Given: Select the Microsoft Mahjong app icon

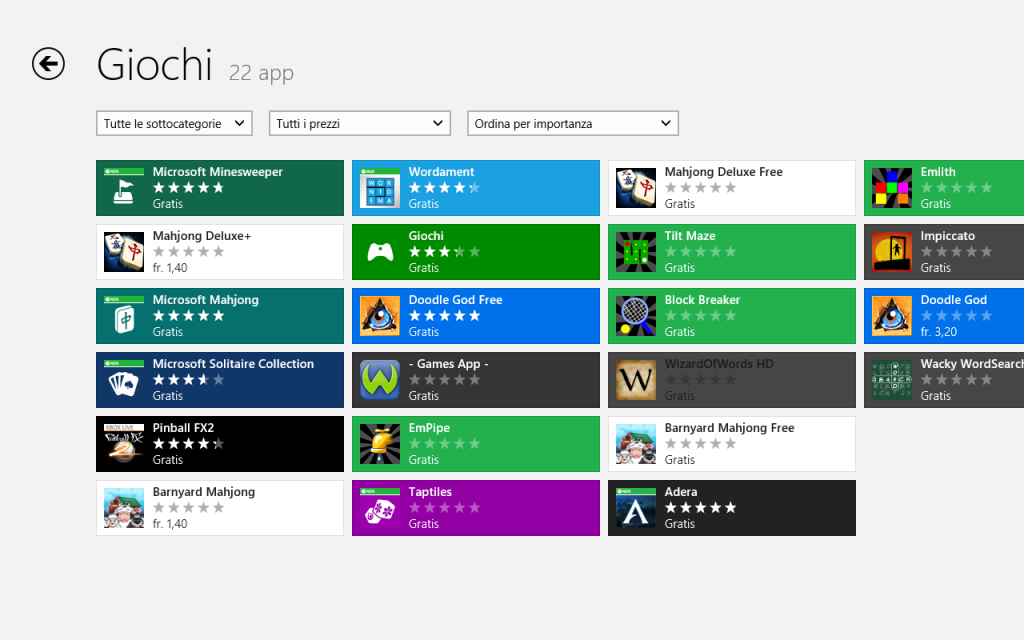Looking at the screenshot, I should point(124,316).
